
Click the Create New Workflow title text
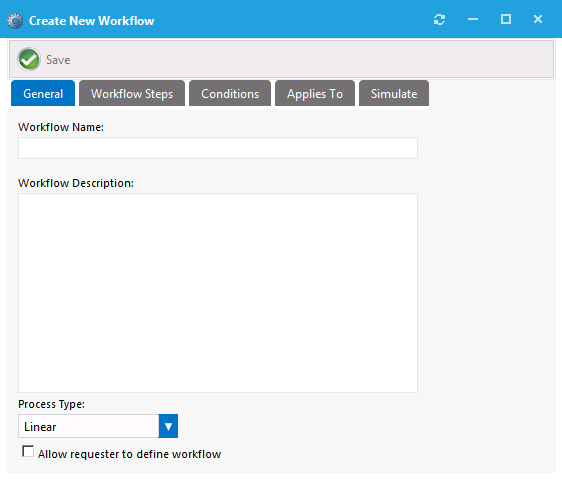[91, 21]
